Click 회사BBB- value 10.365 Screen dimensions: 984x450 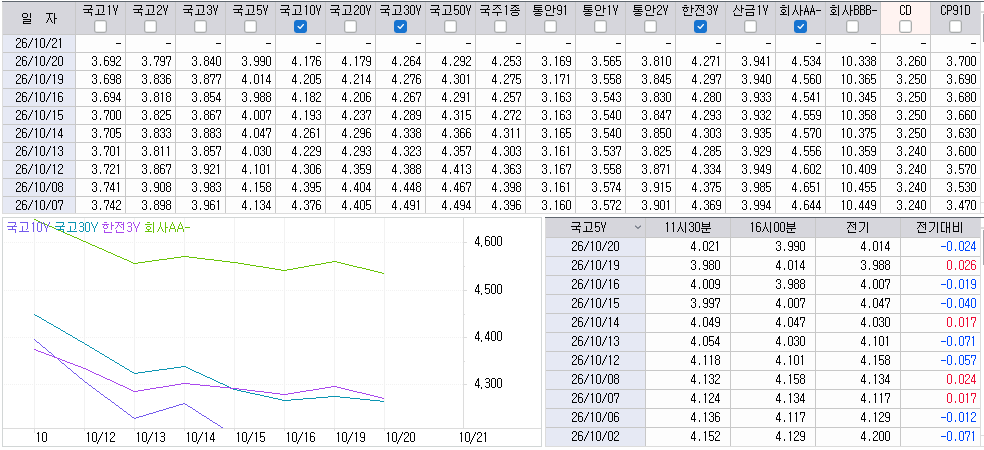click(857, 79)
